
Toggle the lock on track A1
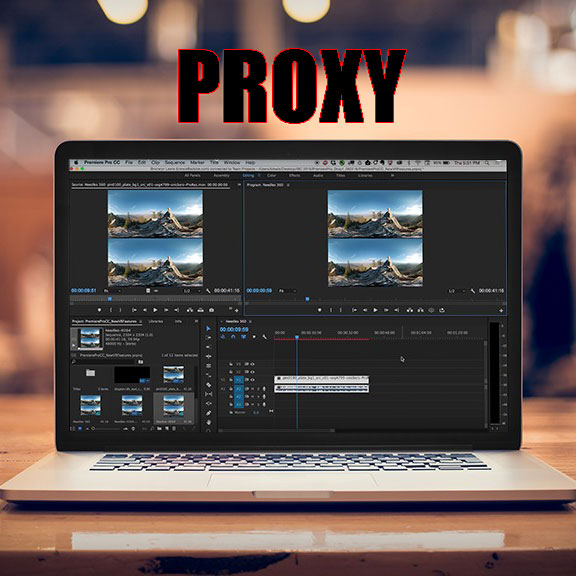(x=231, y=388)
